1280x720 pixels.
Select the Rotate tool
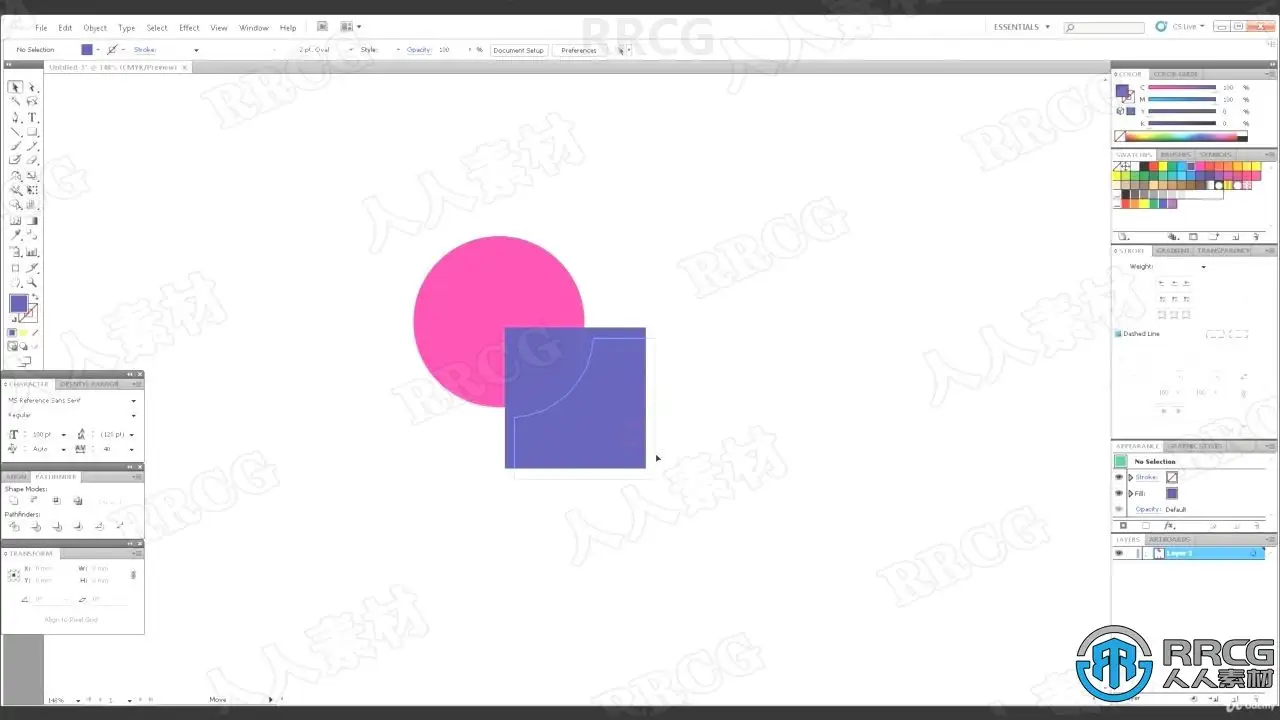tap(15, 176)
